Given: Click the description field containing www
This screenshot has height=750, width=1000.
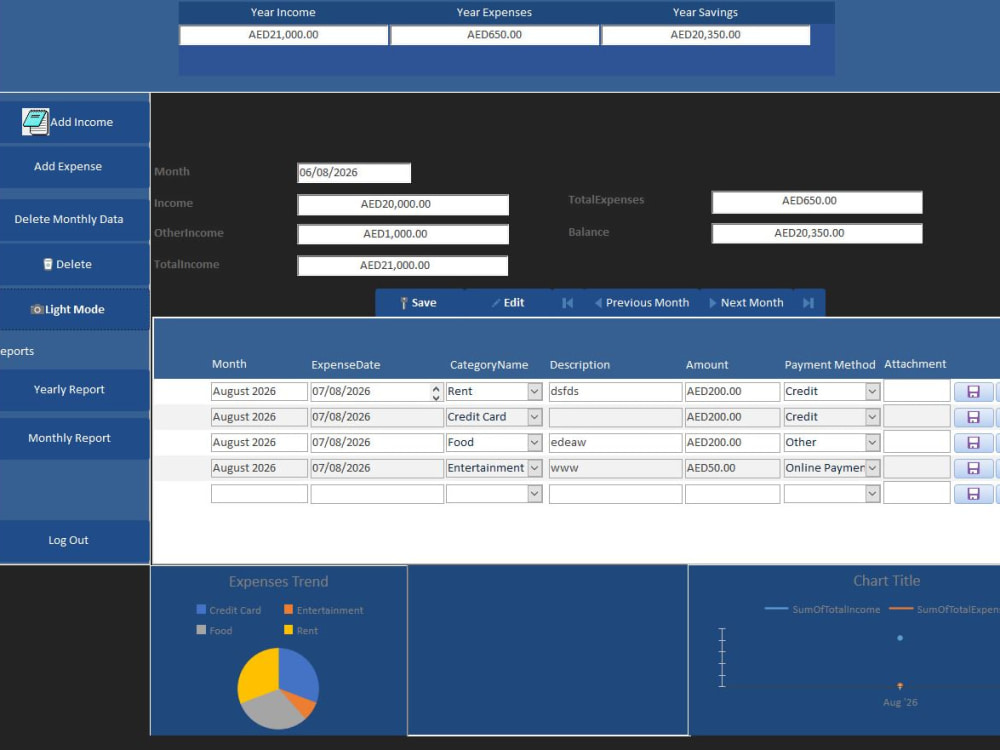Looking at the screenshot, I should 615,468.
